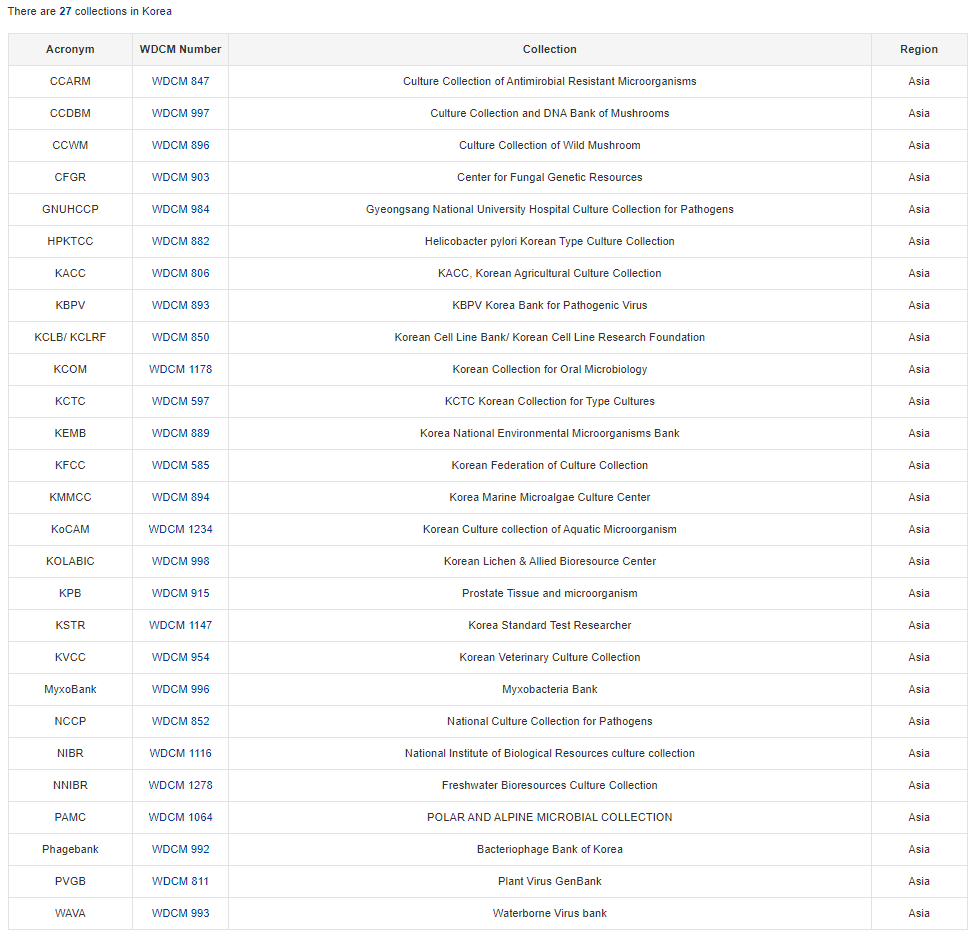Open WDCM 998 link

click(180, 561)
